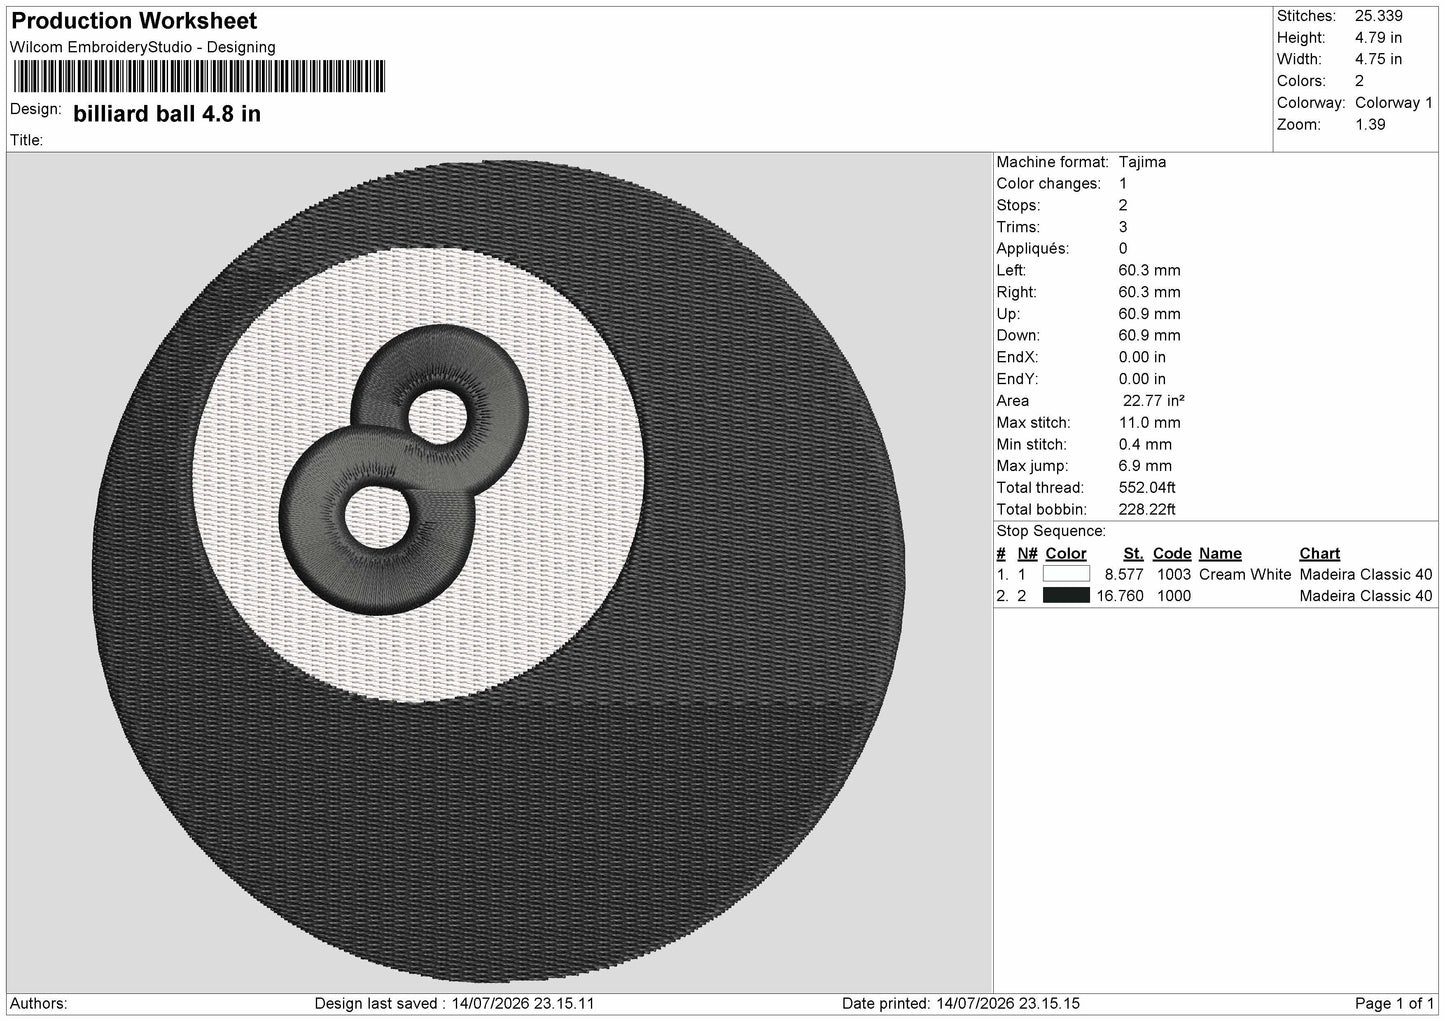Click the Machine format value 'Tajima'
This screenshot has height=1021, width=1445.
pyautogui.click(x=1142, y=162)
